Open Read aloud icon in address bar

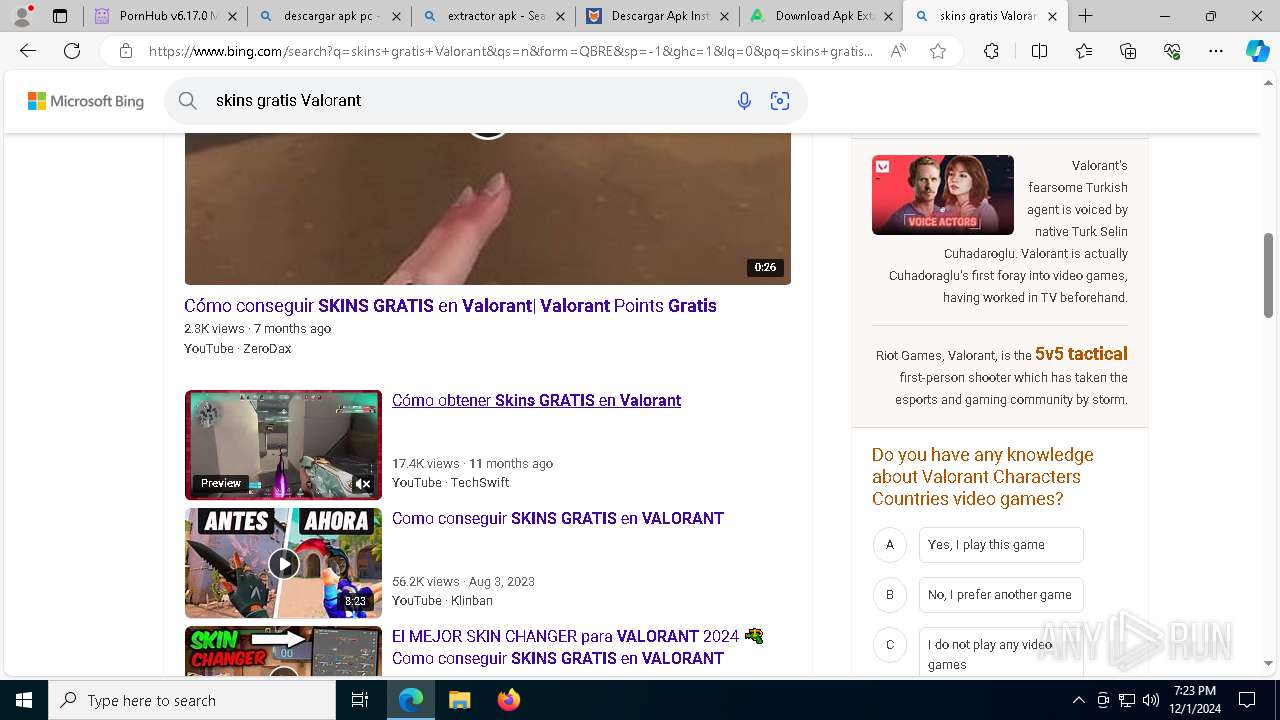(x=898, y=51)
